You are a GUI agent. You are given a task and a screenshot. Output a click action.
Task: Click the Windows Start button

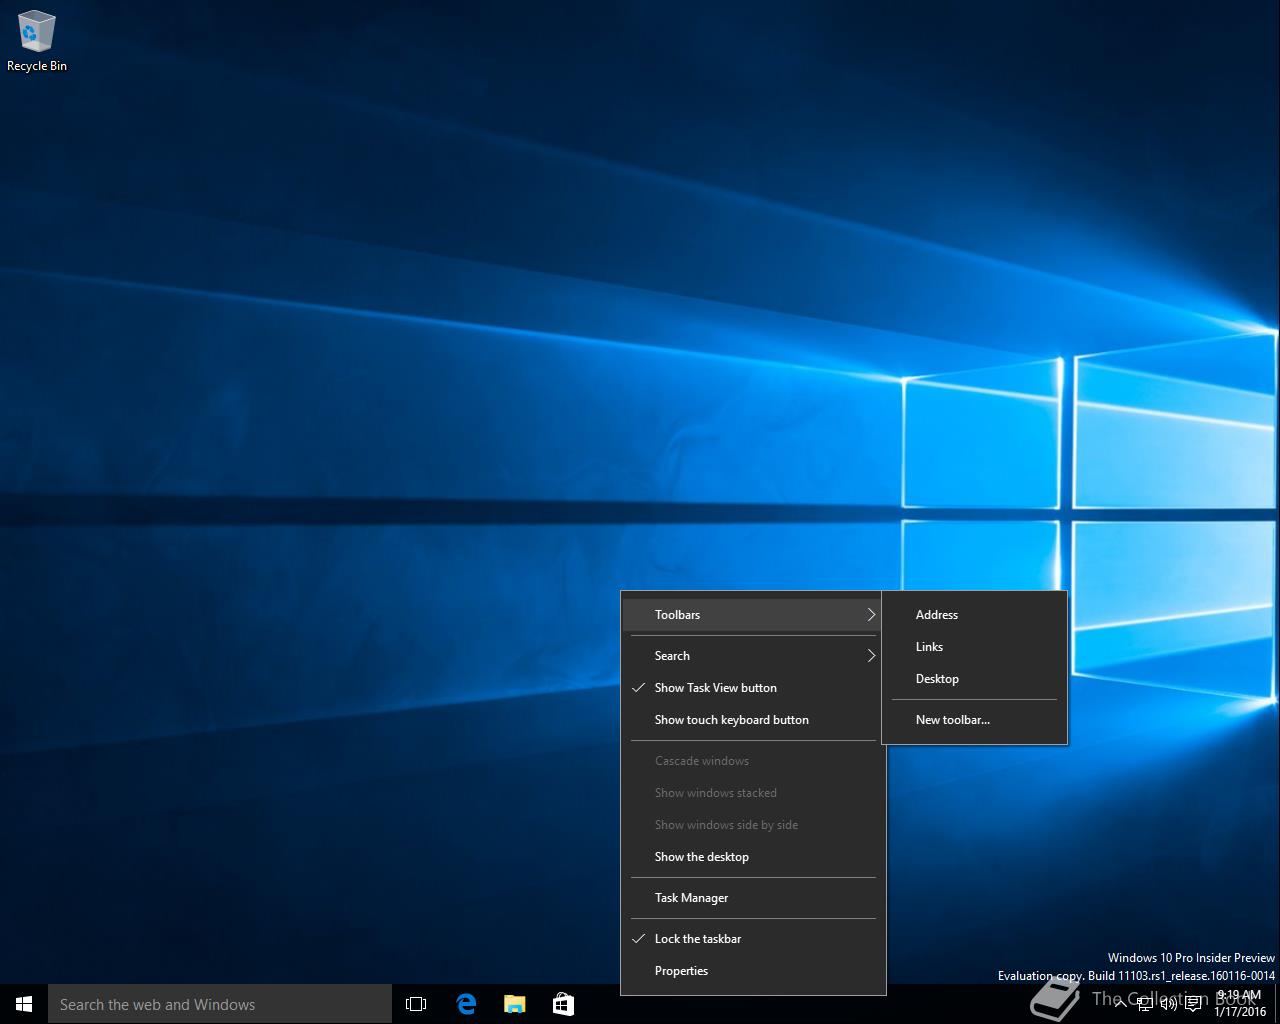[x=24, y=1004]
